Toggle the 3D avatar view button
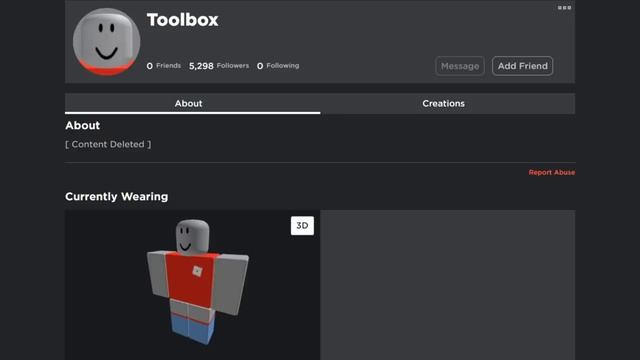Viewport: 640px width, 360px height. (x=302, y=226)
